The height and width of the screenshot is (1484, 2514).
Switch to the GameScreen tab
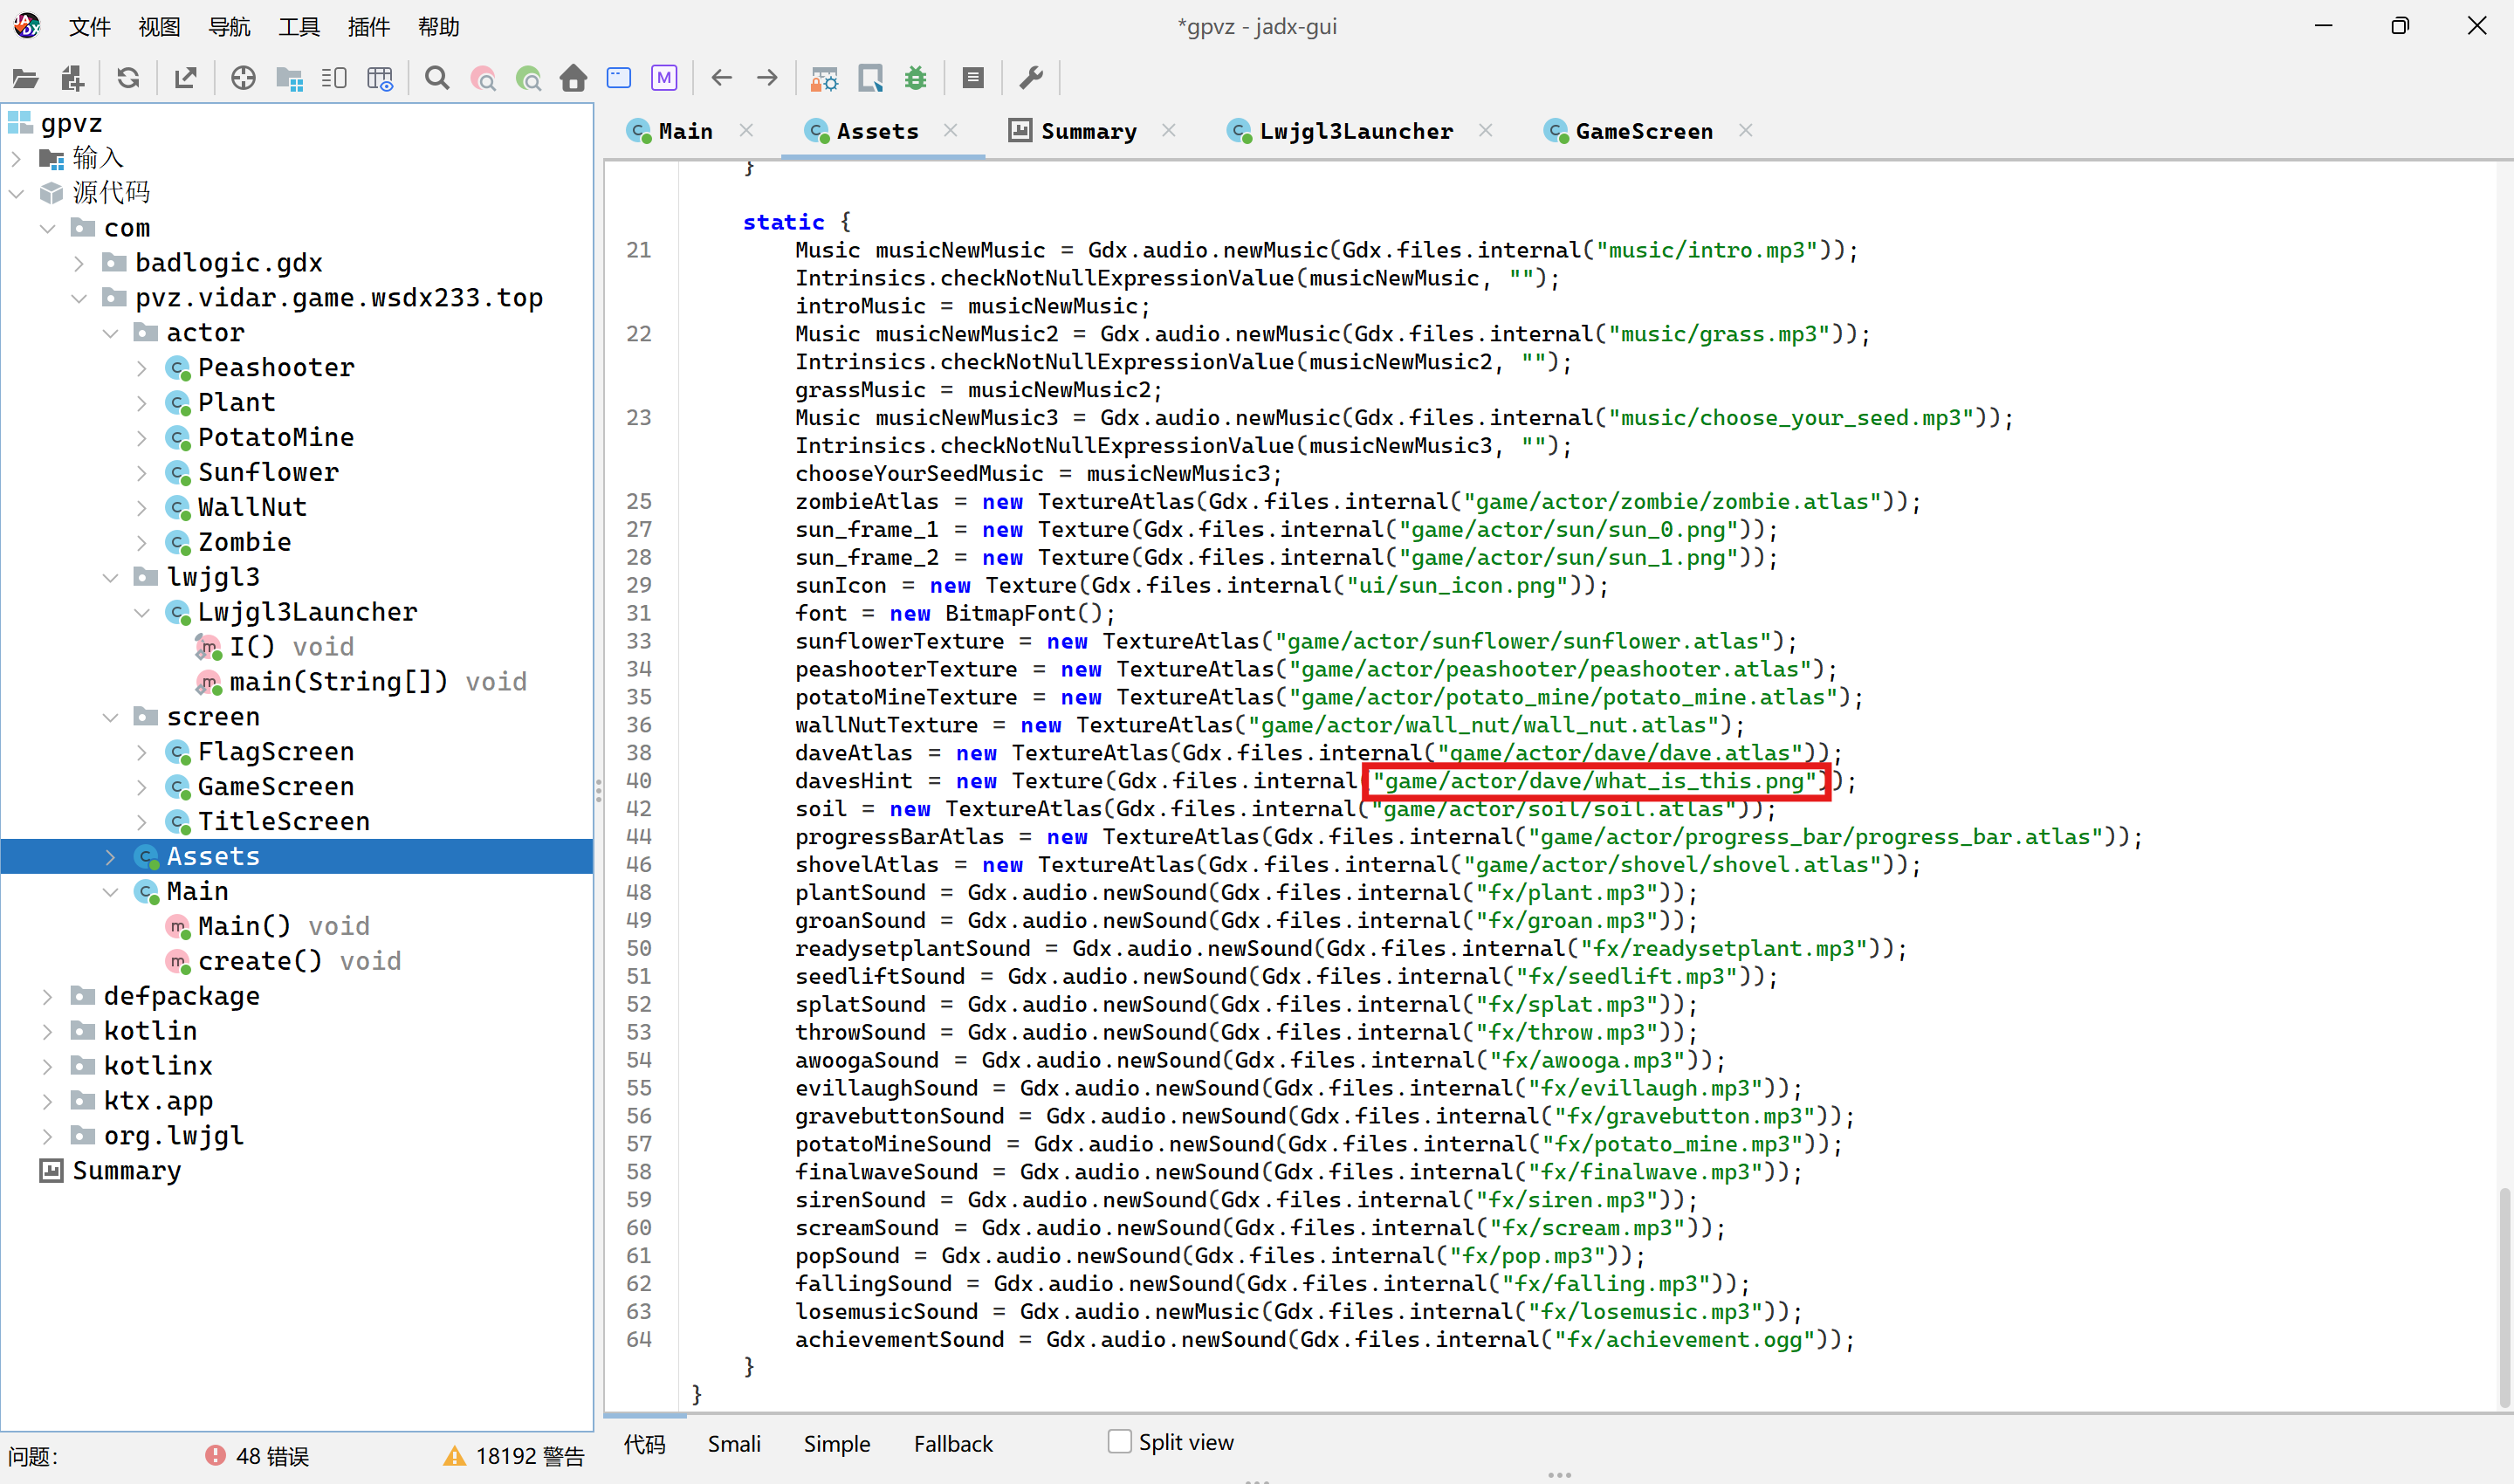pos(1643,131)
